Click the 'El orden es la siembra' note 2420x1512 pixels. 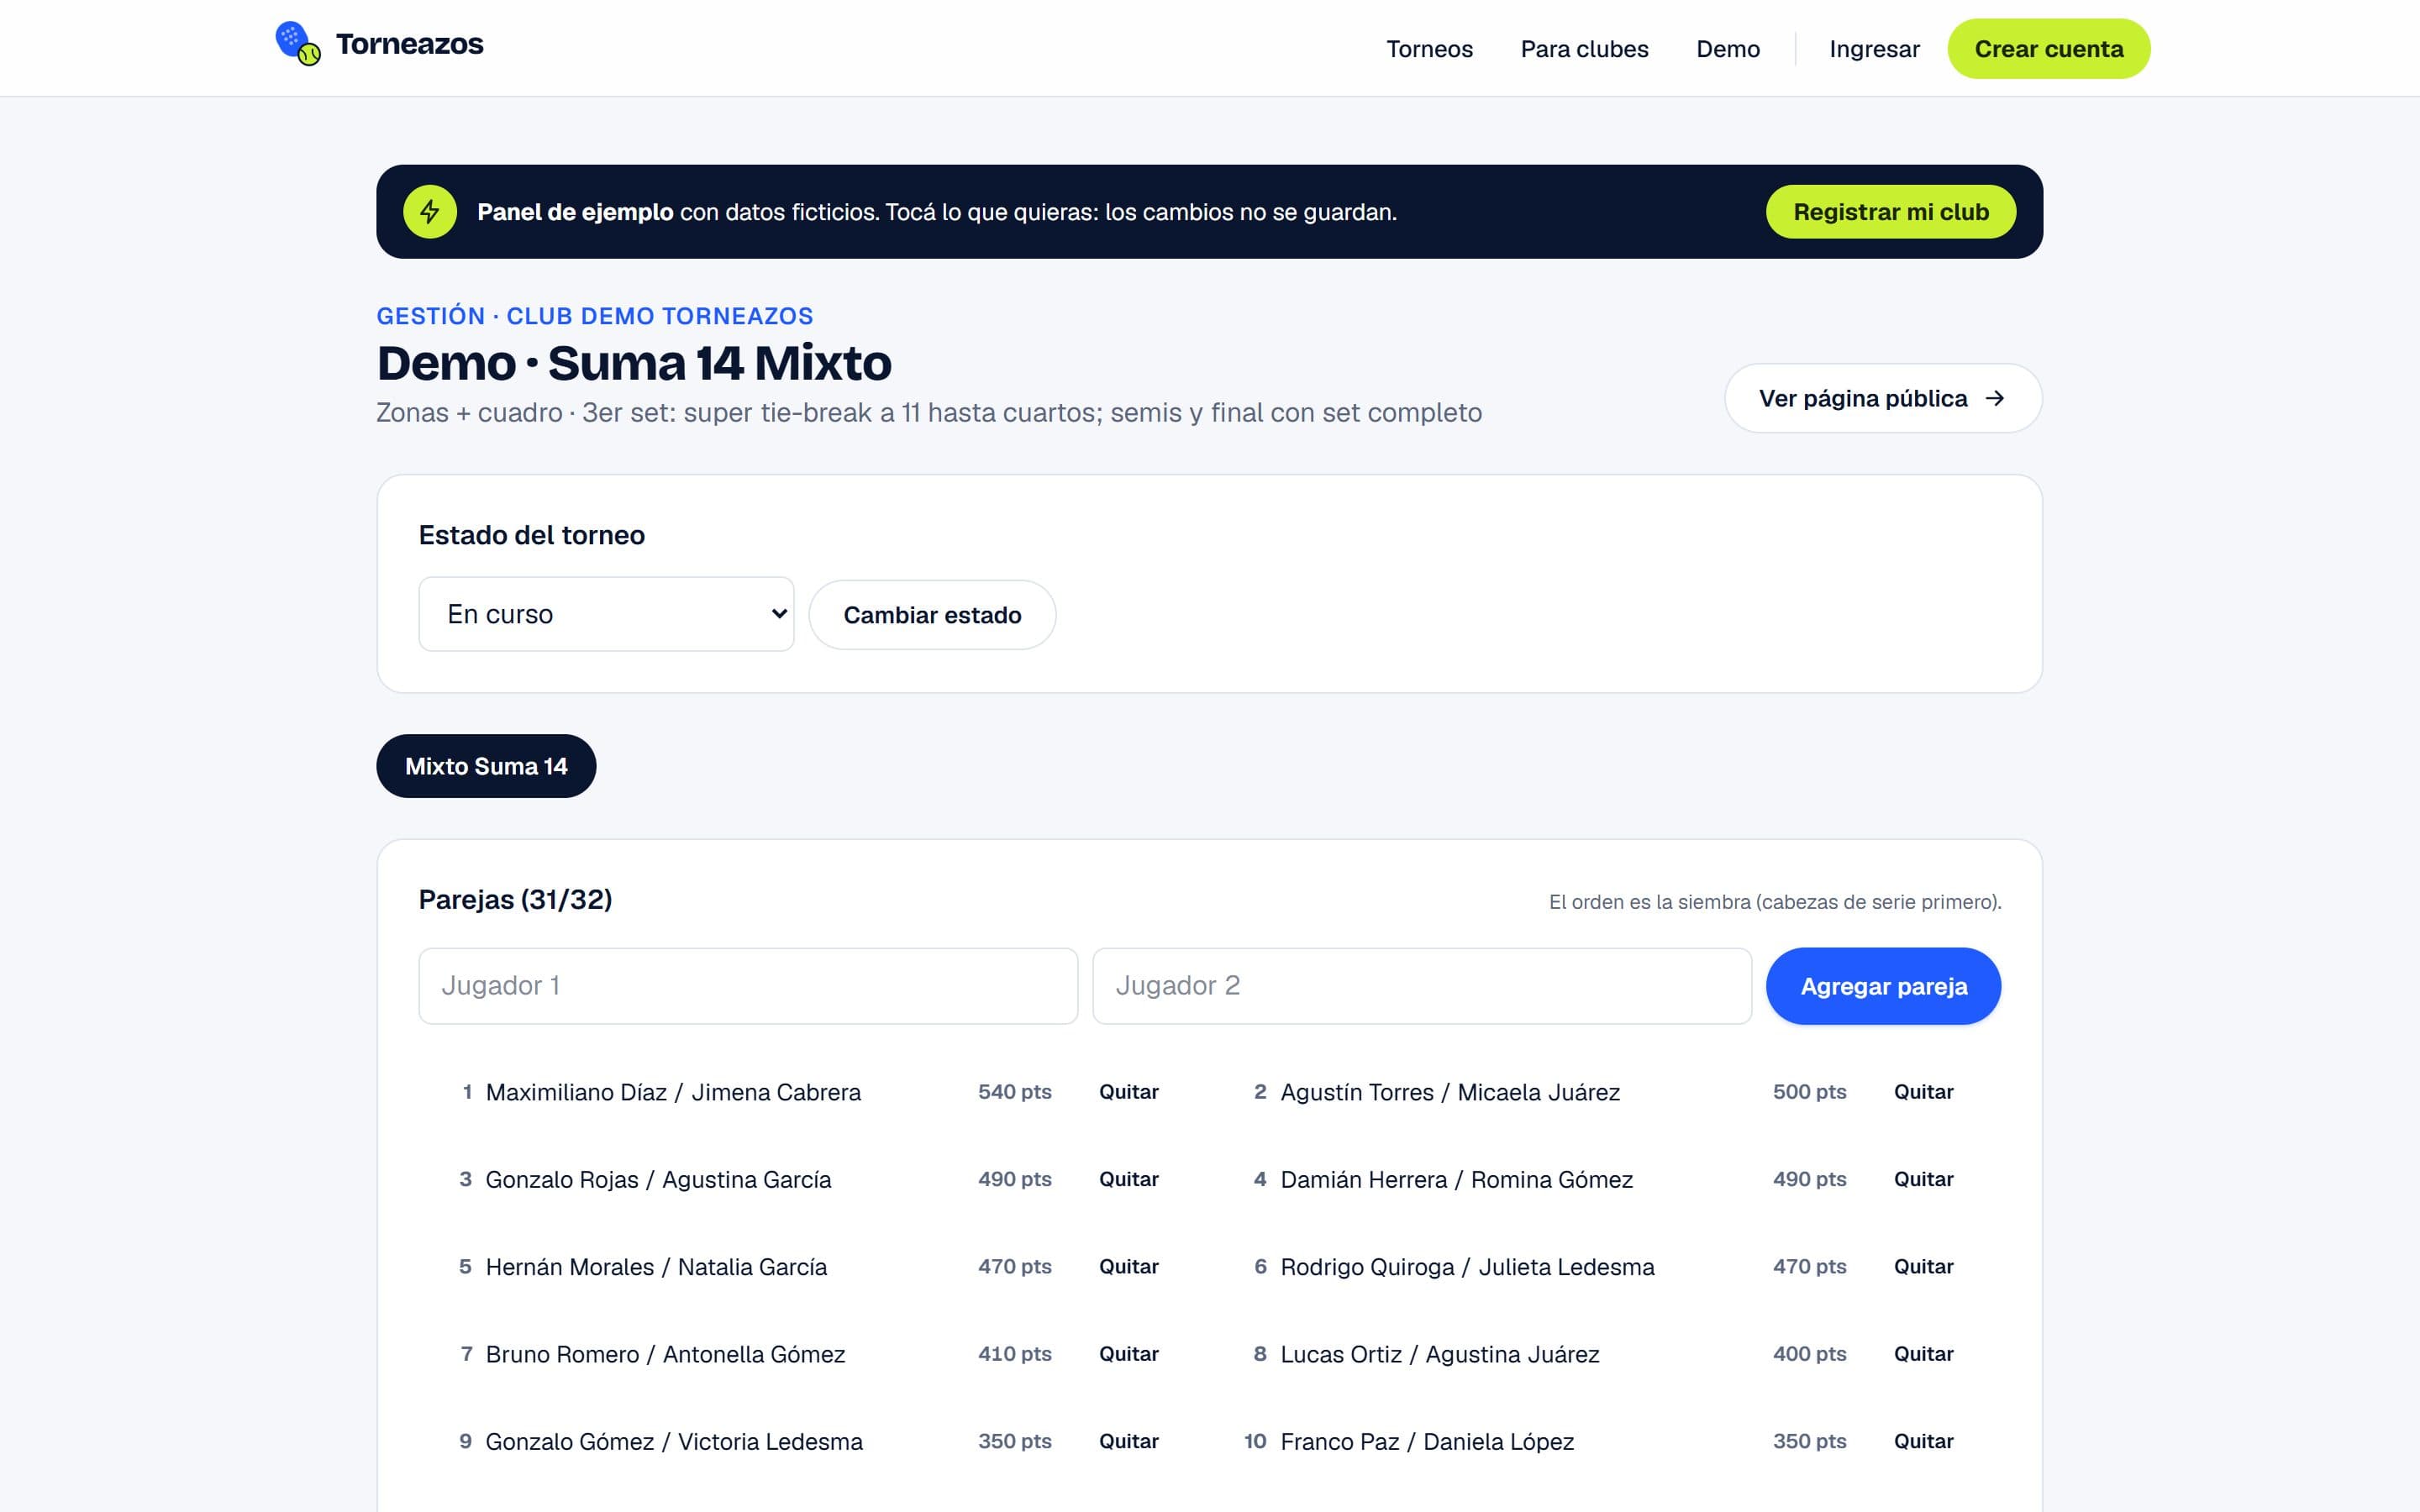(1775, 902)
